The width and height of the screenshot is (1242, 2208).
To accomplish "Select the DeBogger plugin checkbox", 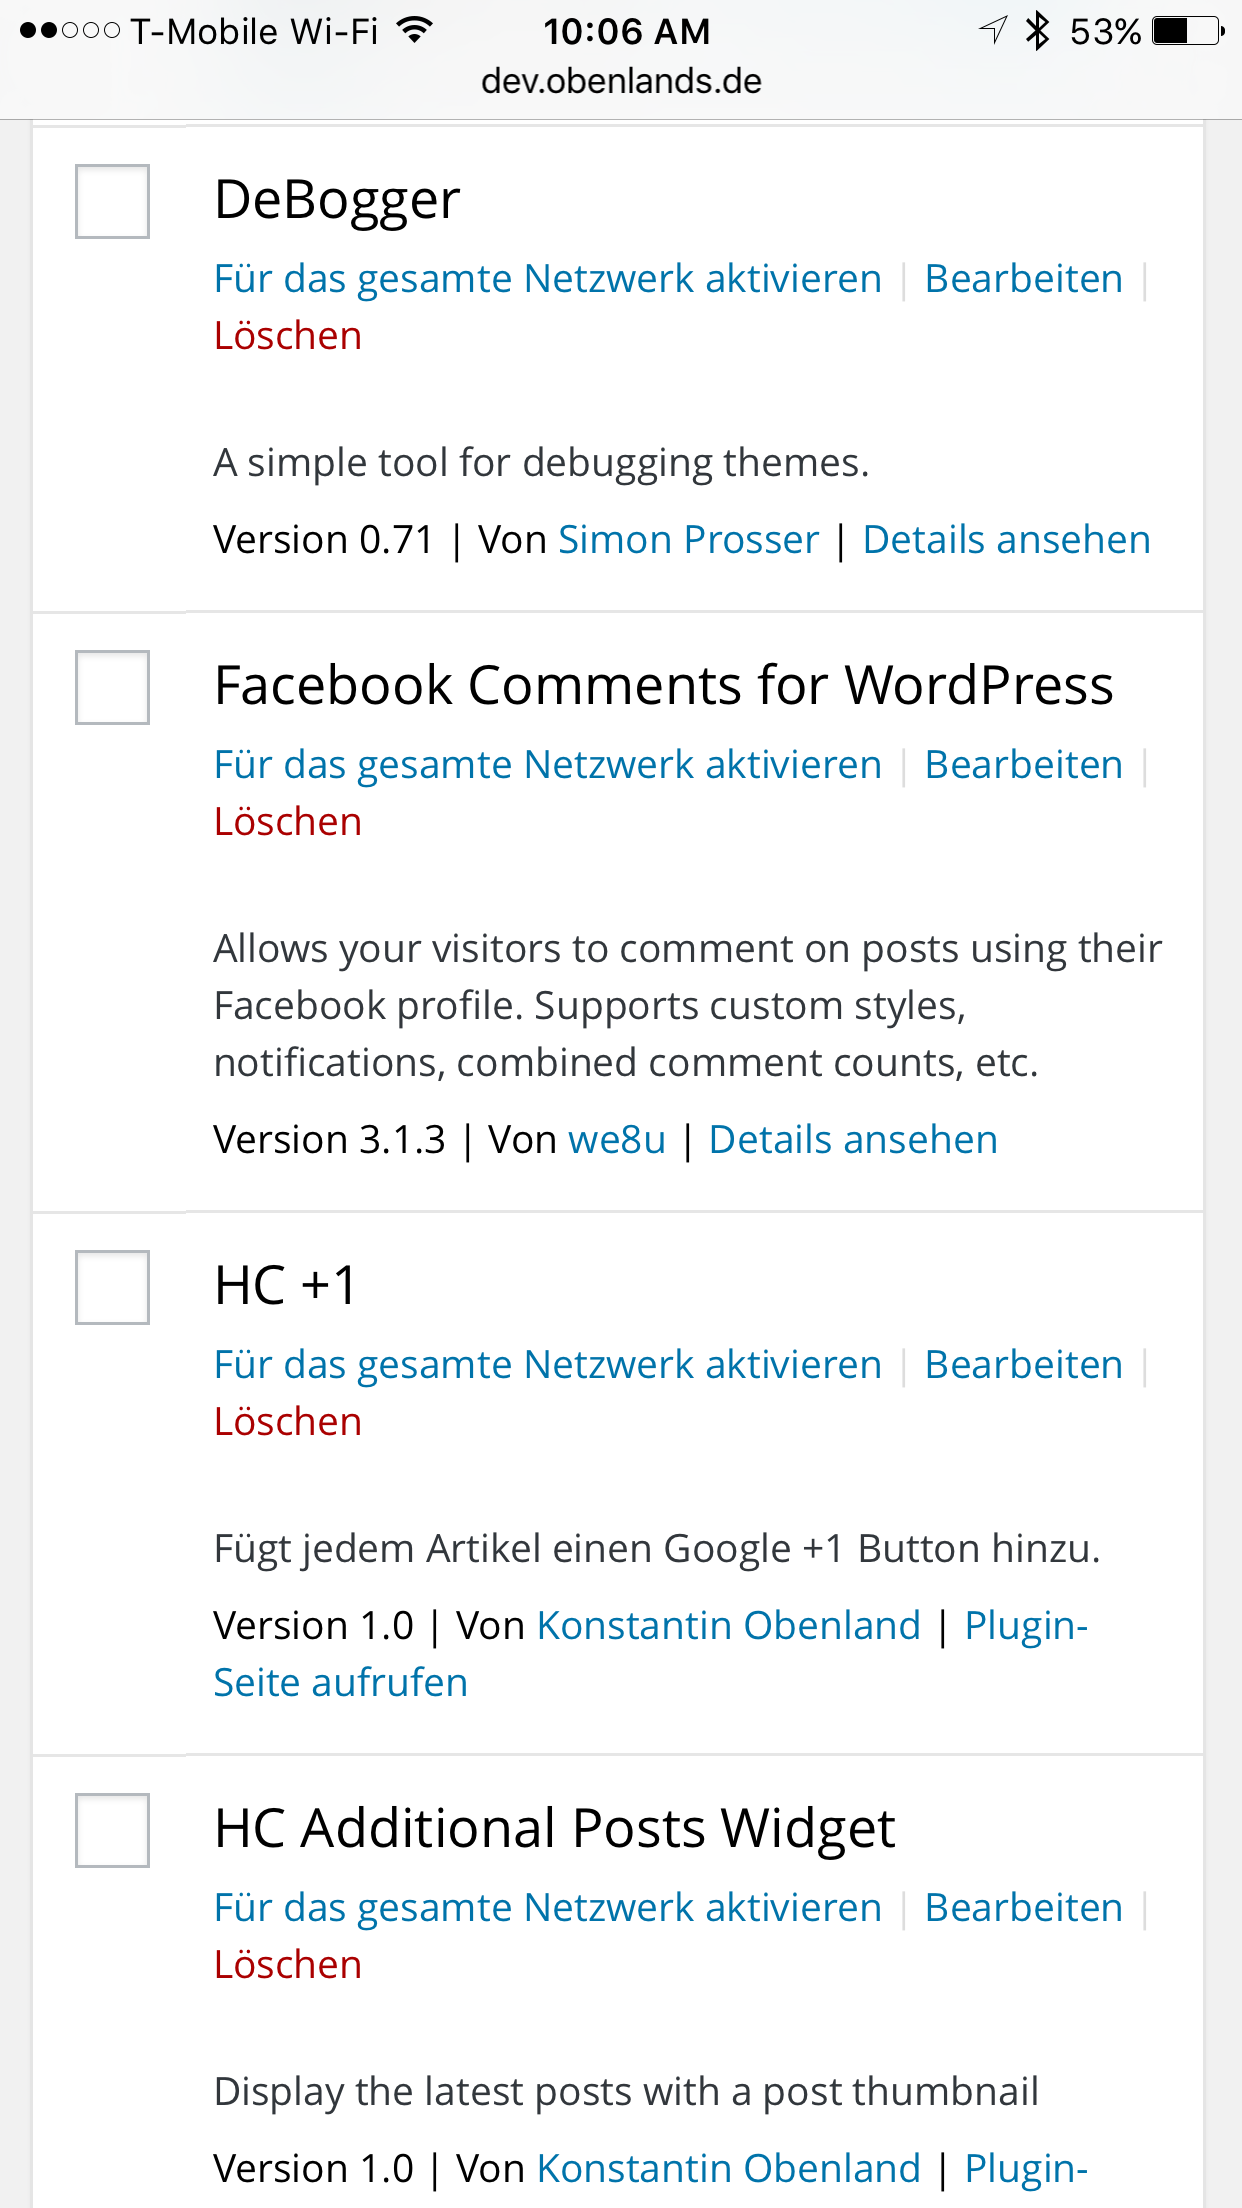I will coord(112,202).
